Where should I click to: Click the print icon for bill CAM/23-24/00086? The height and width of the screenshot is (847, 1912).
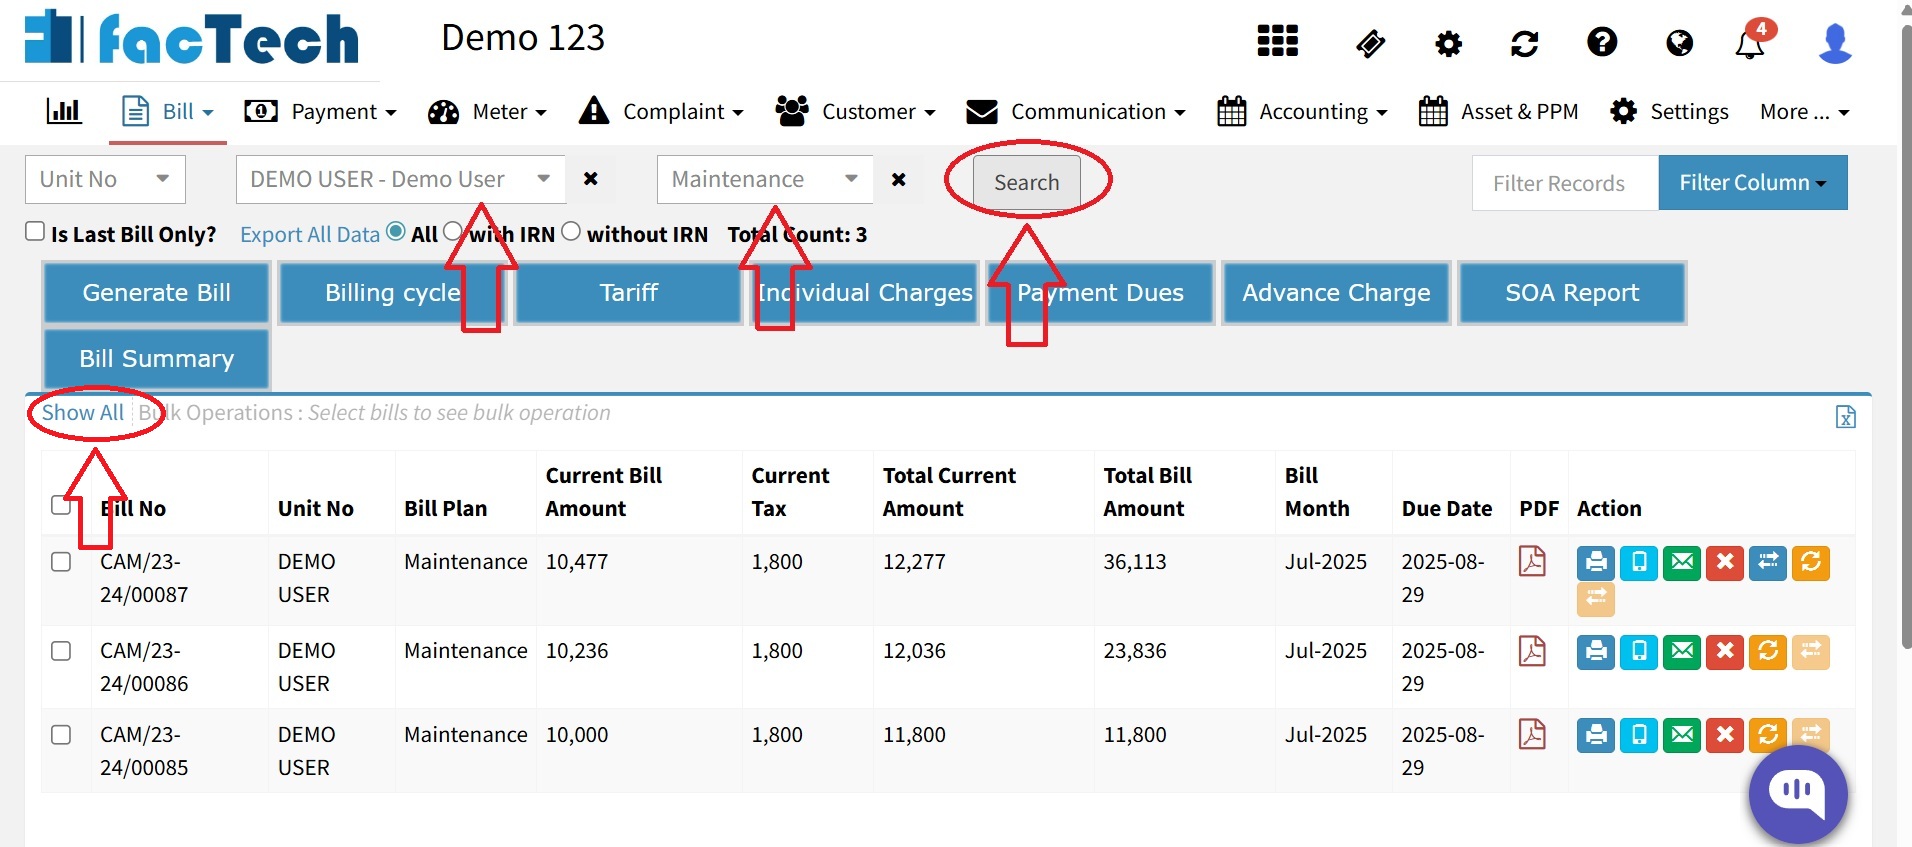click(x=1596, y=652)
